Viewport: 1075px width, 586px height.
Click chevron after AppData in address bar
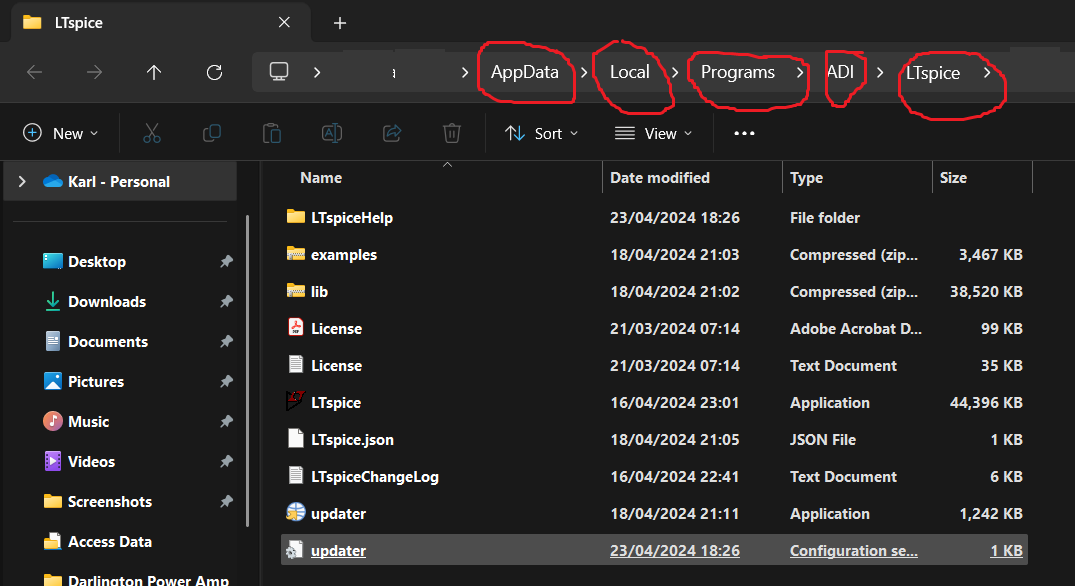(x=583, y=72)
